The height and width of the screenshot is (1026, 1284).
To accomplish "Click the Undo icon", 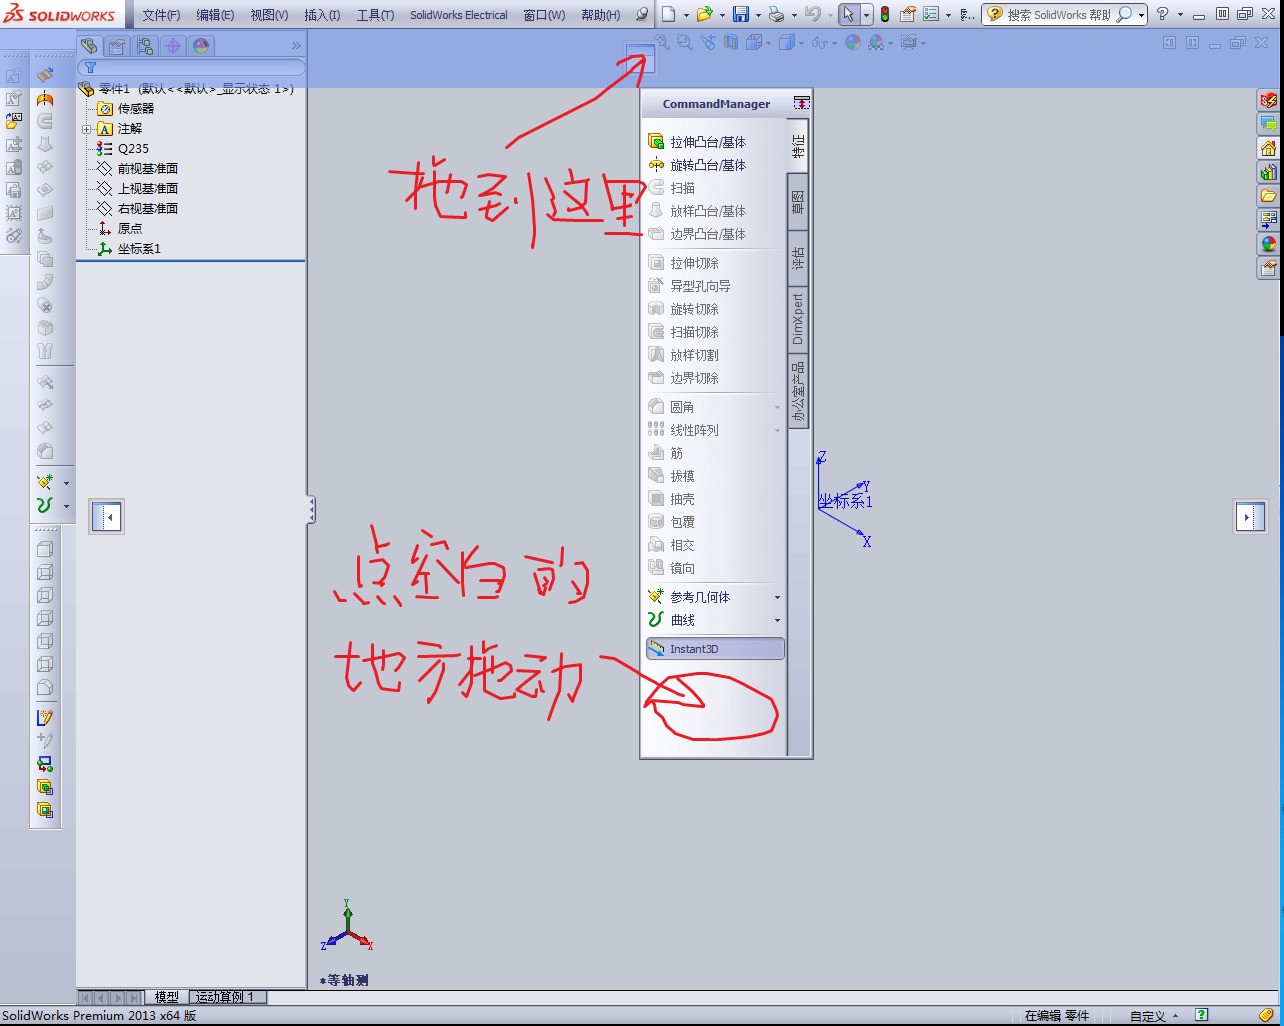I will click(x=812, y=14).
